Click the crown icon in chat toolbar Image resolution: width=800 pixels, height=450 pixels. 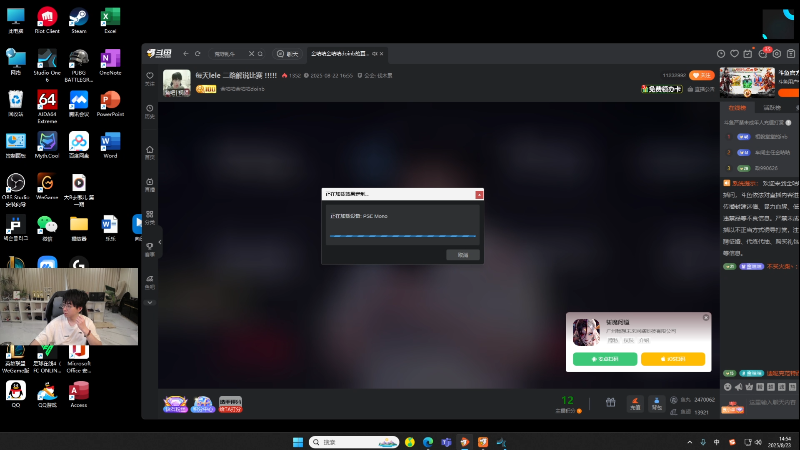pyautogui.click(x=749, y=387)
